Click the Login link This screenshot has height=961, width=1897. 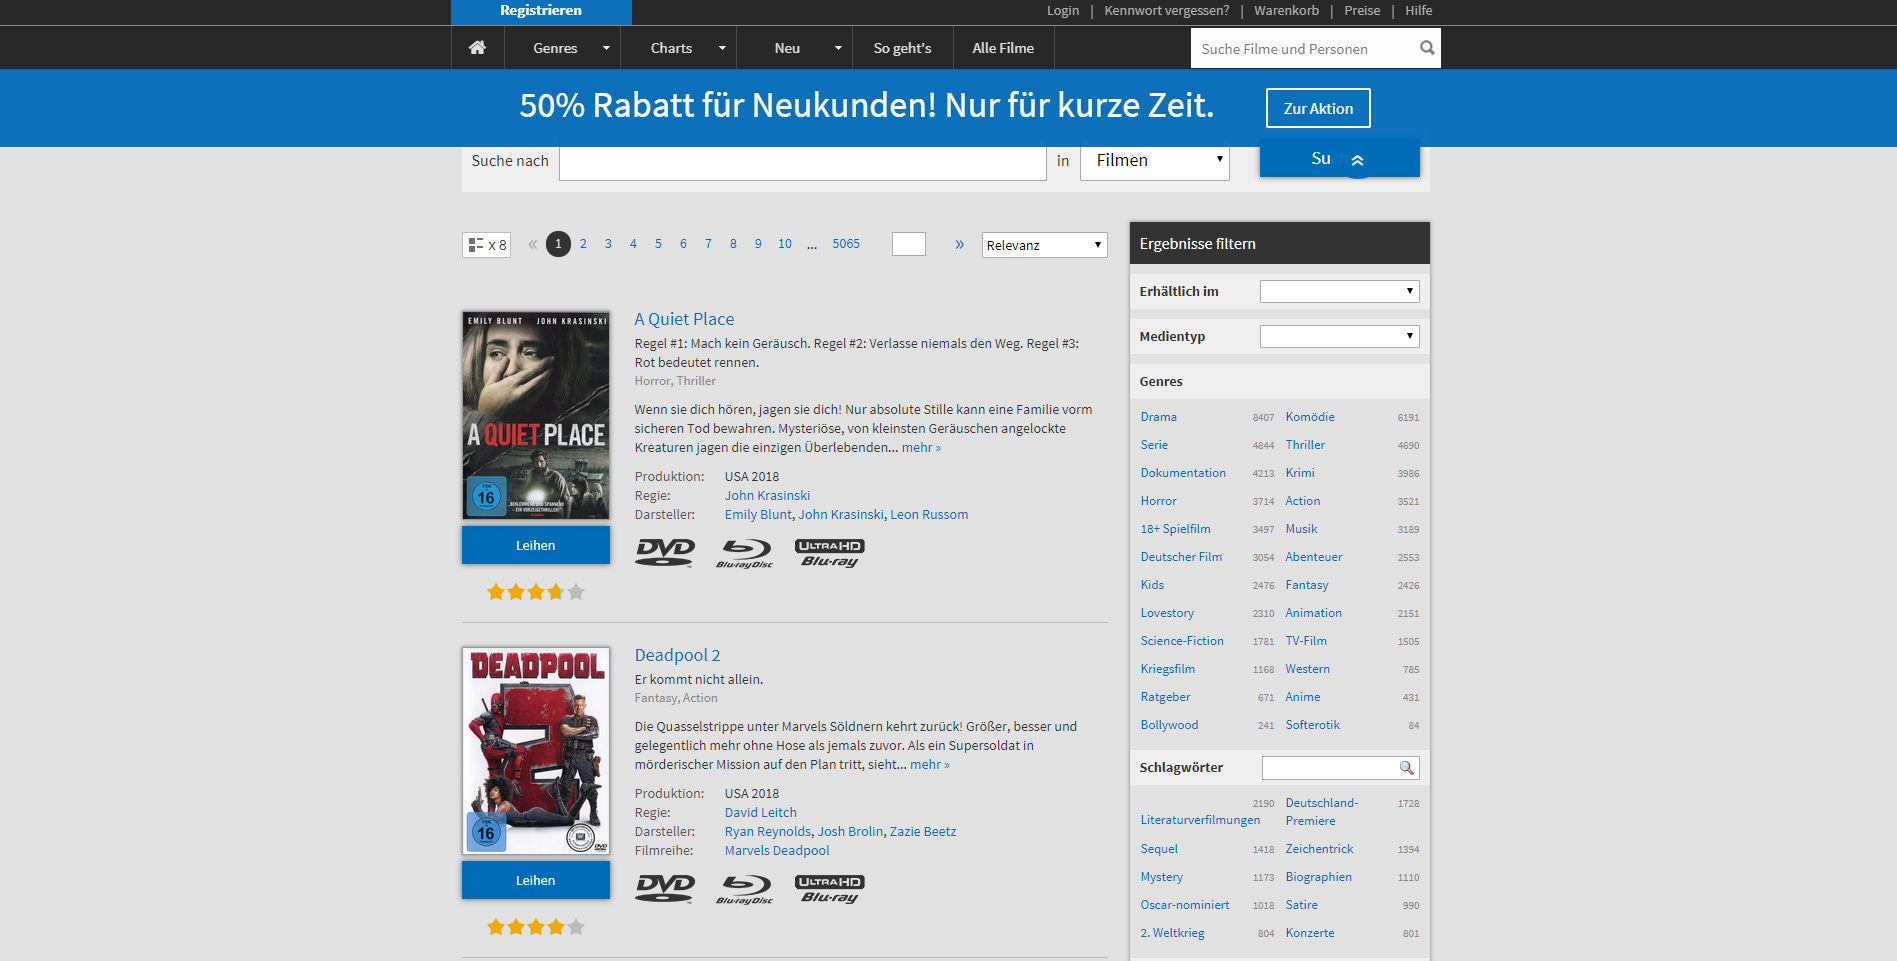pyautogui.click(x=1063, y=11)
